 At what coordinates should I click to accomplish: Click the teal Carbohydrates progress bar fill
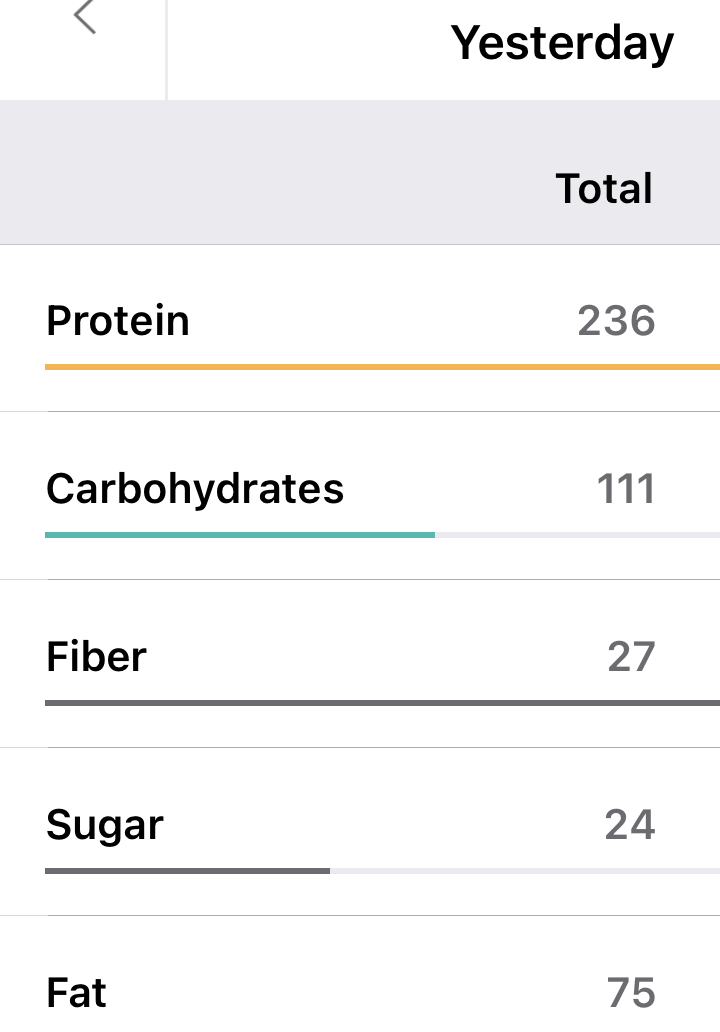tap(240, 535)
